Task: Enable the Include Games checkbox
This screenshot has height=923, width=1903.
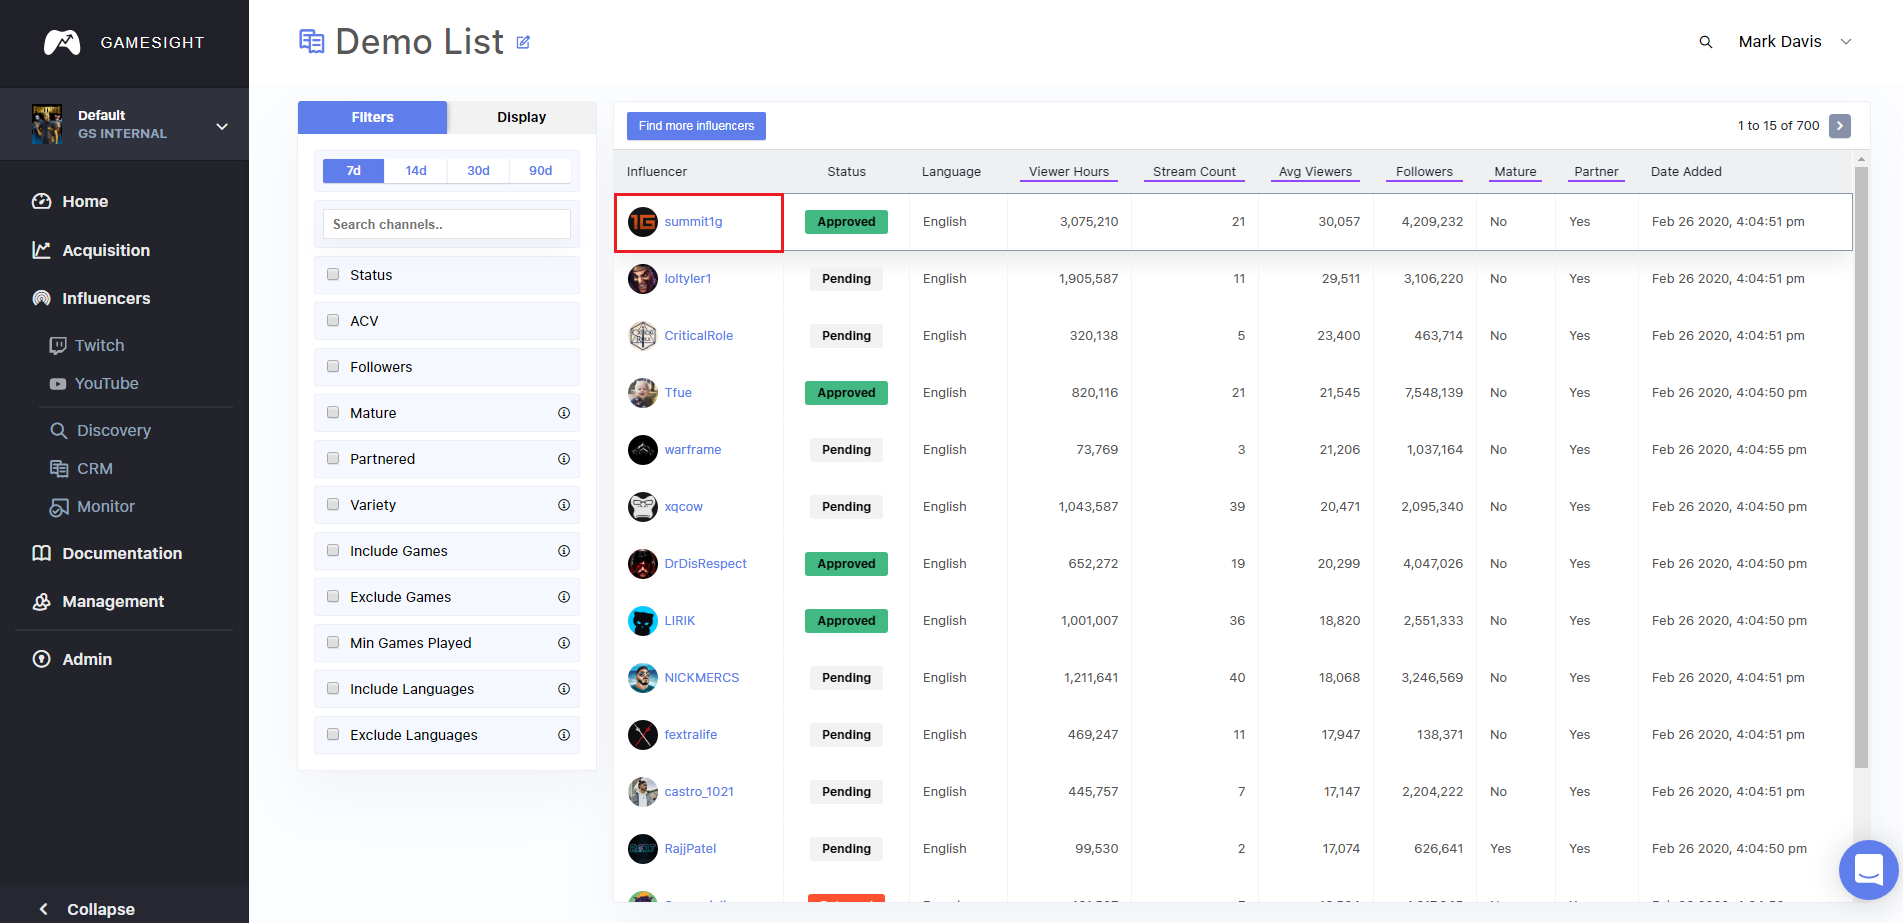Action: (x=333, y=550)
